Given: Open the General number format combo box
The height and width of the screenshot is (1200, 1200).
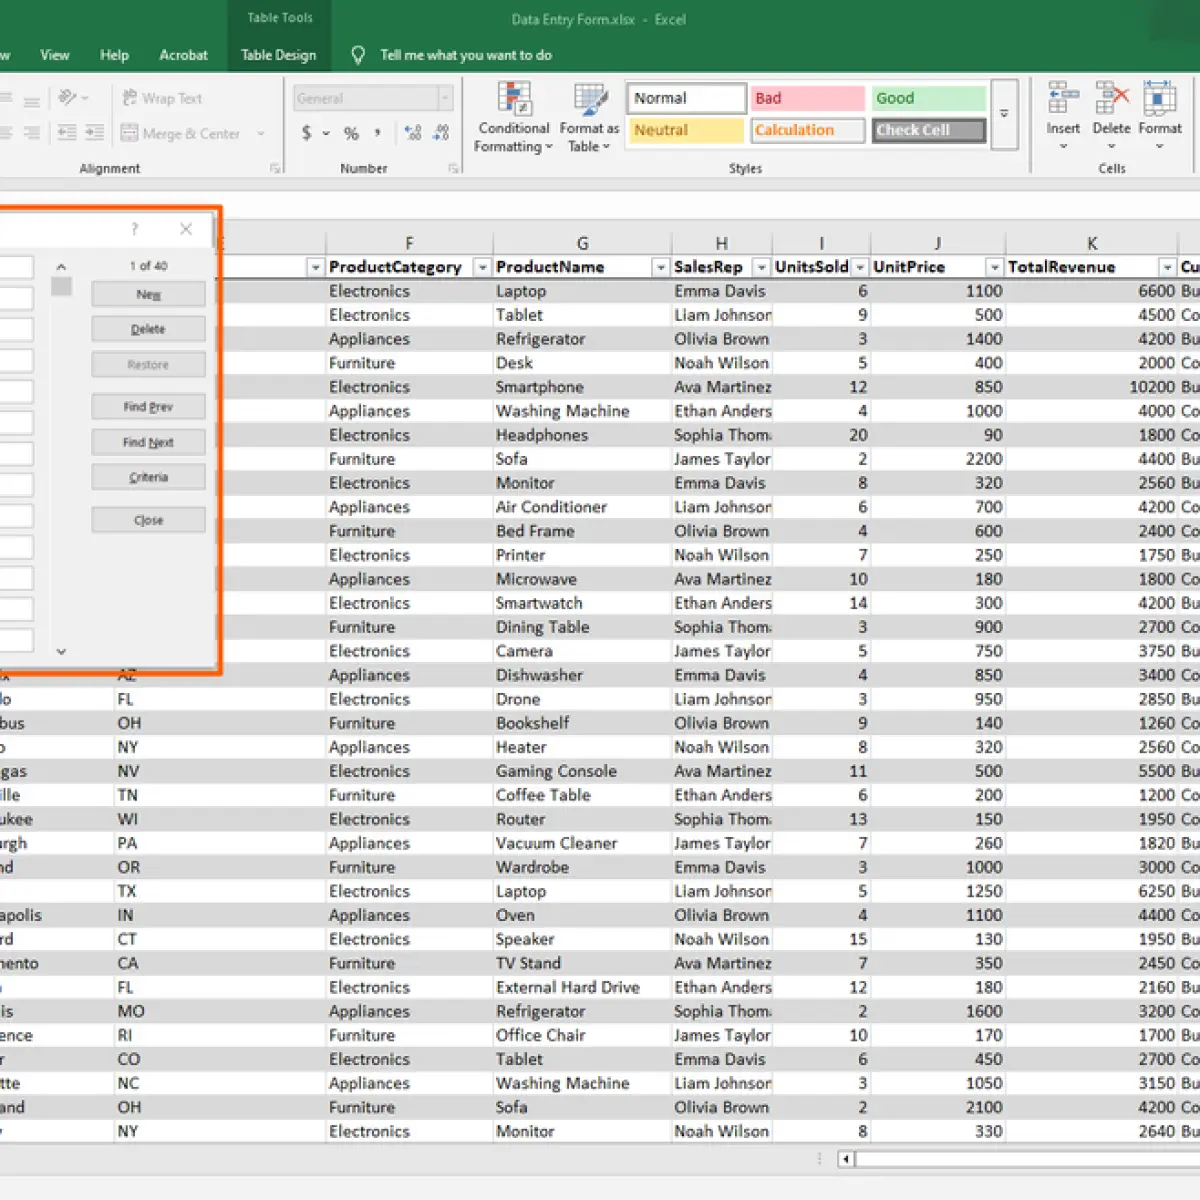Looking at the screenshot, I should [x=373, y=98].
